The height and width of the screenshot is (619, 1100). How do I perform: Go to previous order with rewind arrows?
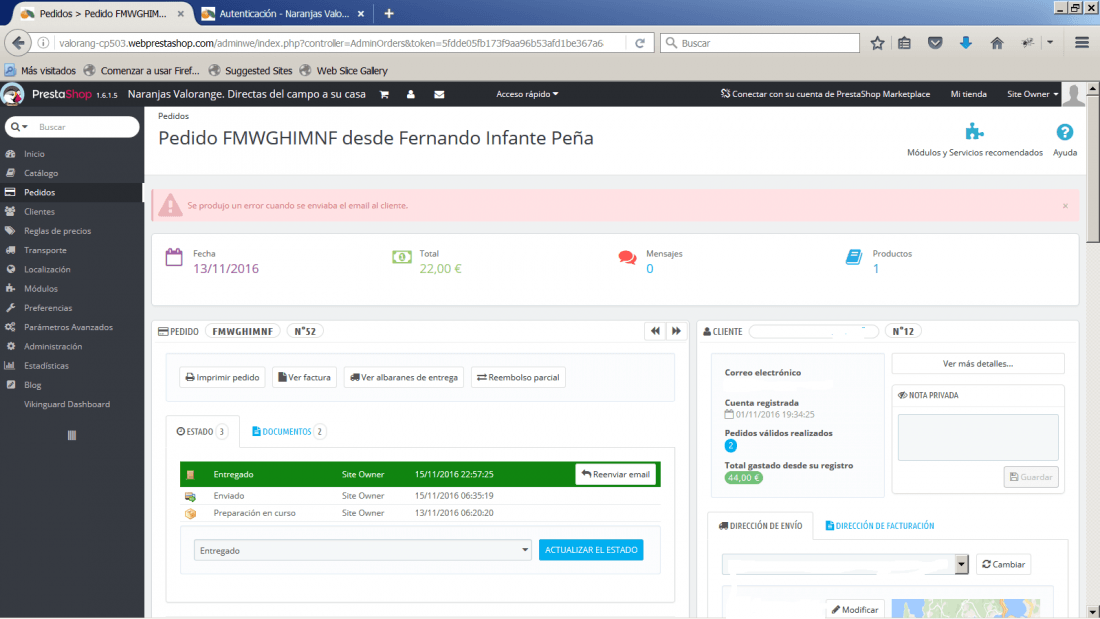[x=655, y=331]
